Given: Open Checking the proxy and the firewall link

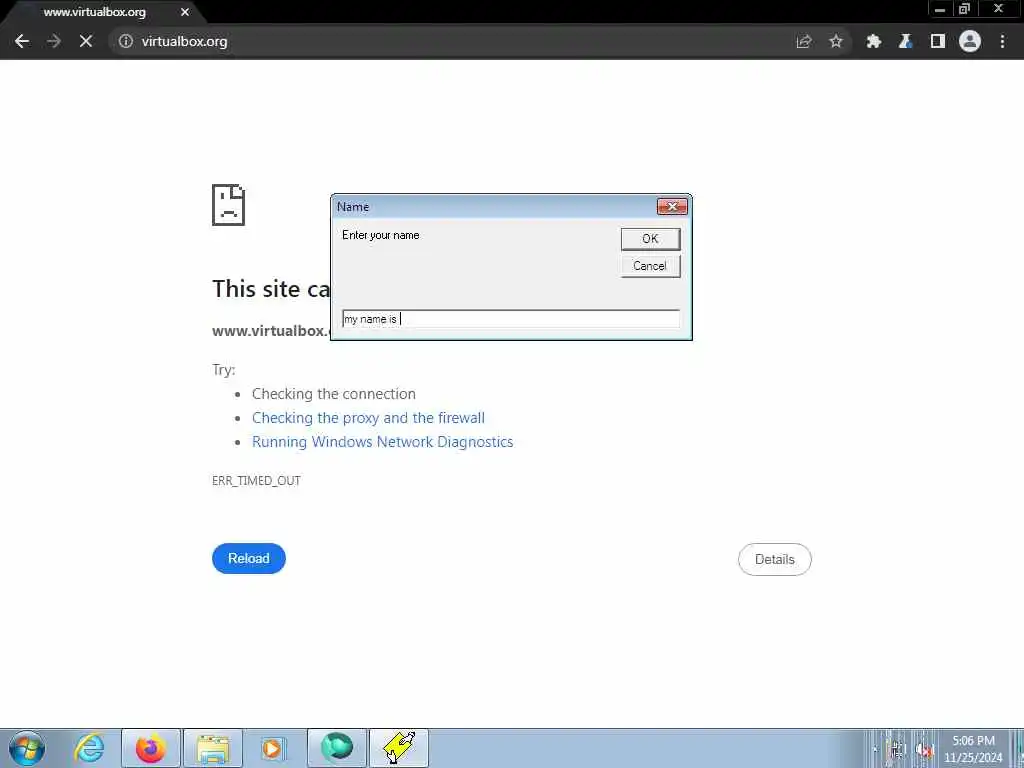Looking at the screenshot, I should [x=368, y=418].
